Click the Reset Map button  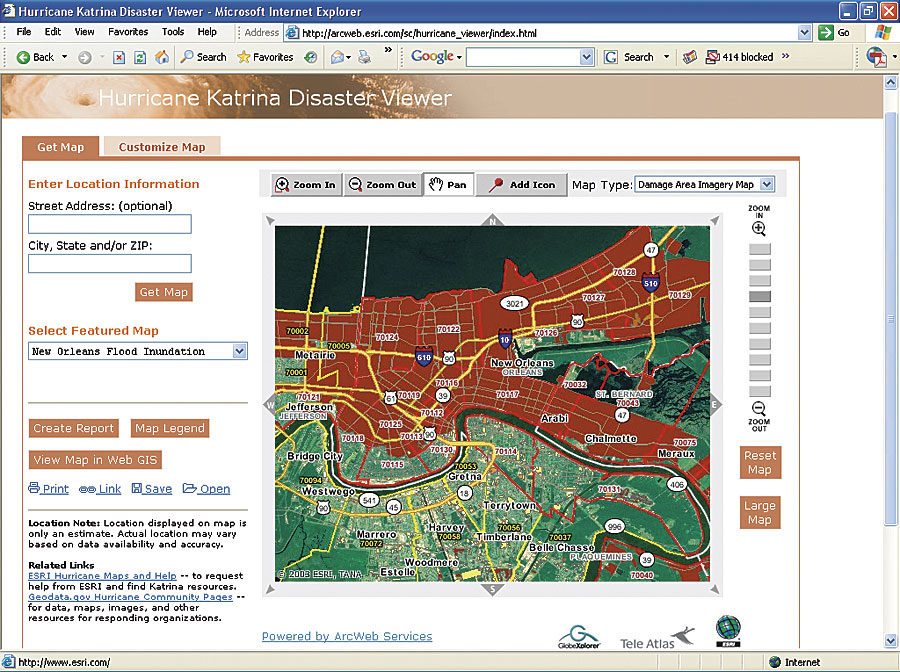pos(760,463)
